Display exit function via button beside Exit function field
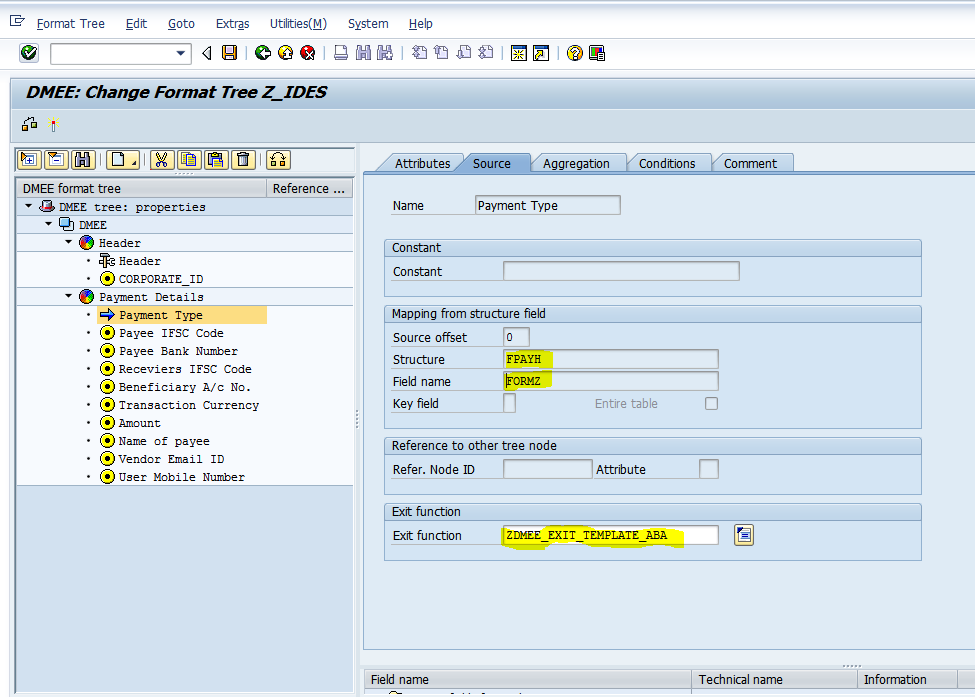975x697 pixels. coord(743,534)
